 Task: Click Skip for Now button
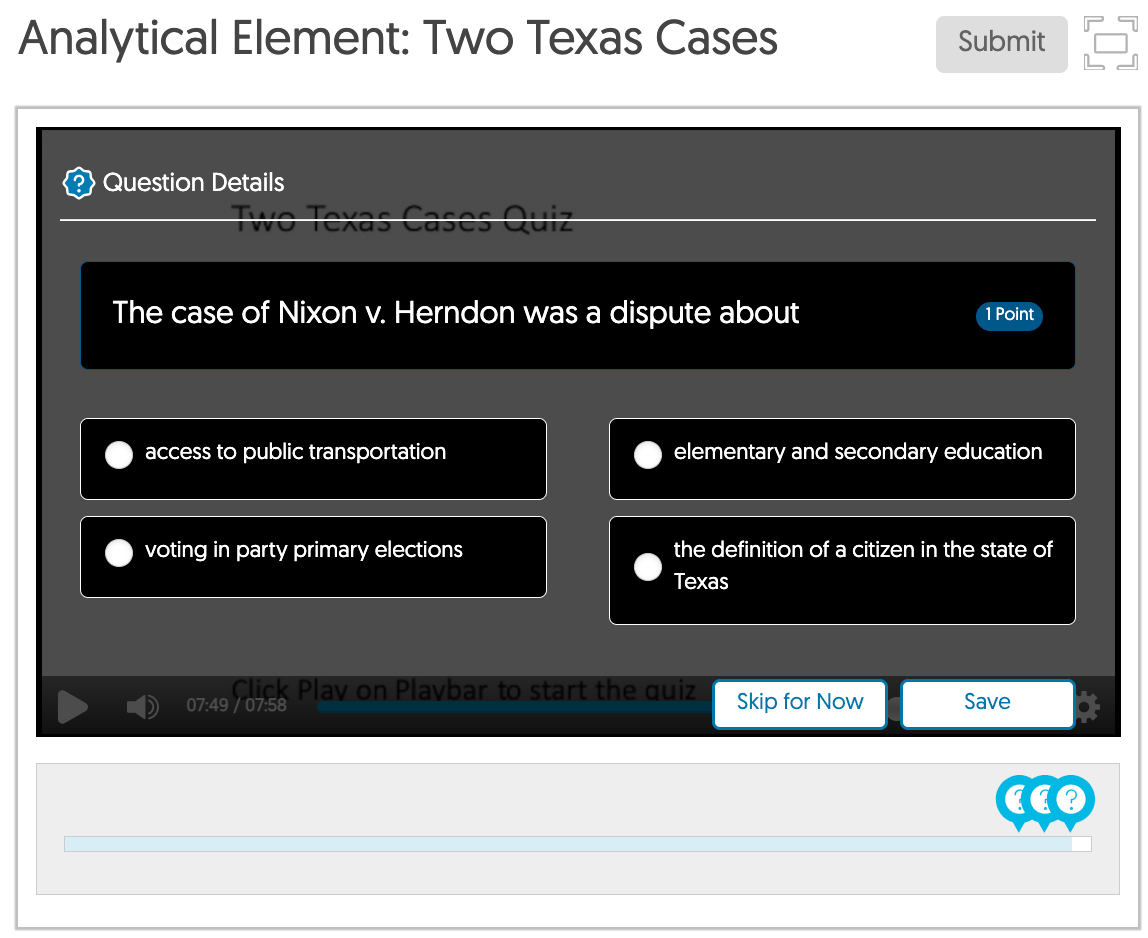point(800,704)
